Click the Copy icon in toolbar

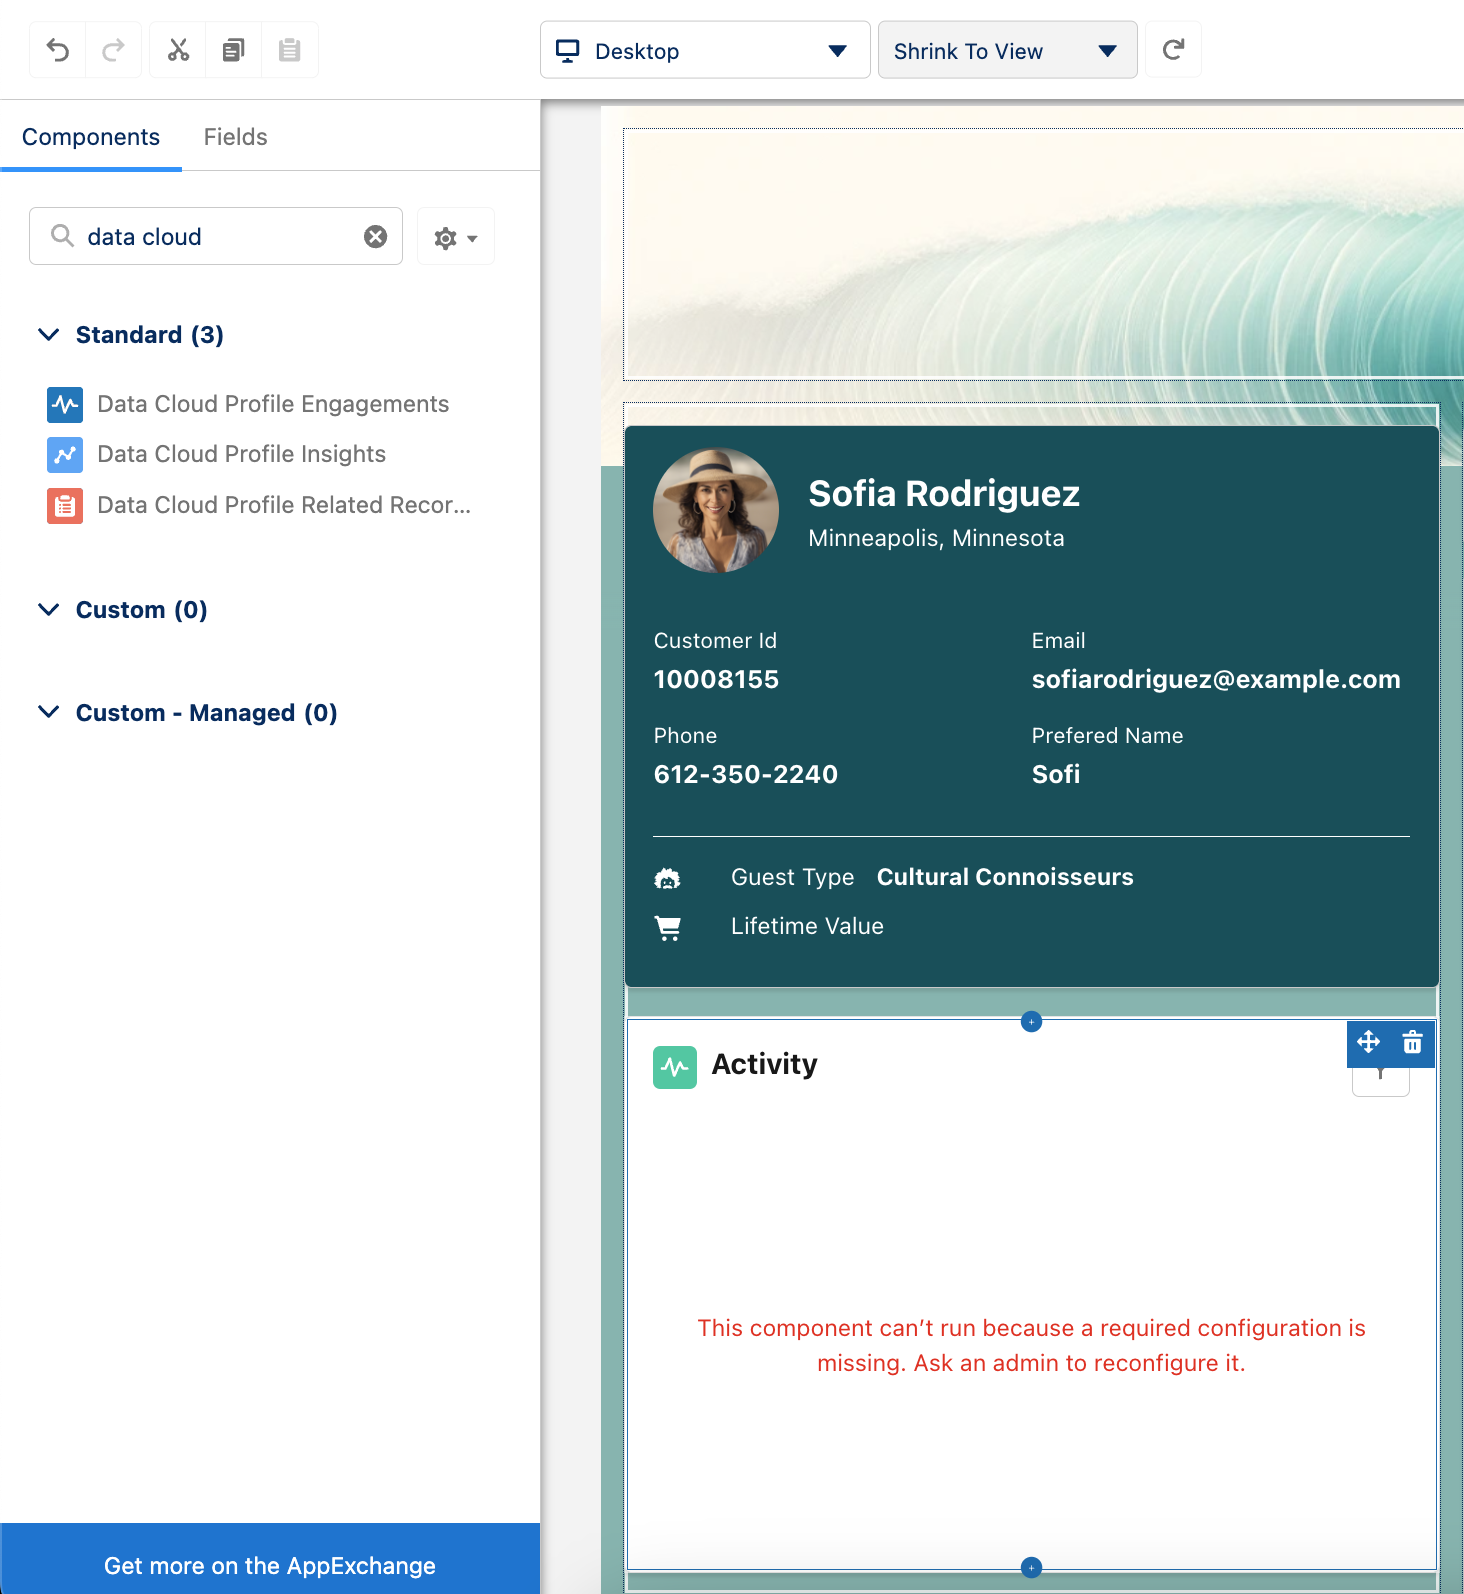coord(234,50)
